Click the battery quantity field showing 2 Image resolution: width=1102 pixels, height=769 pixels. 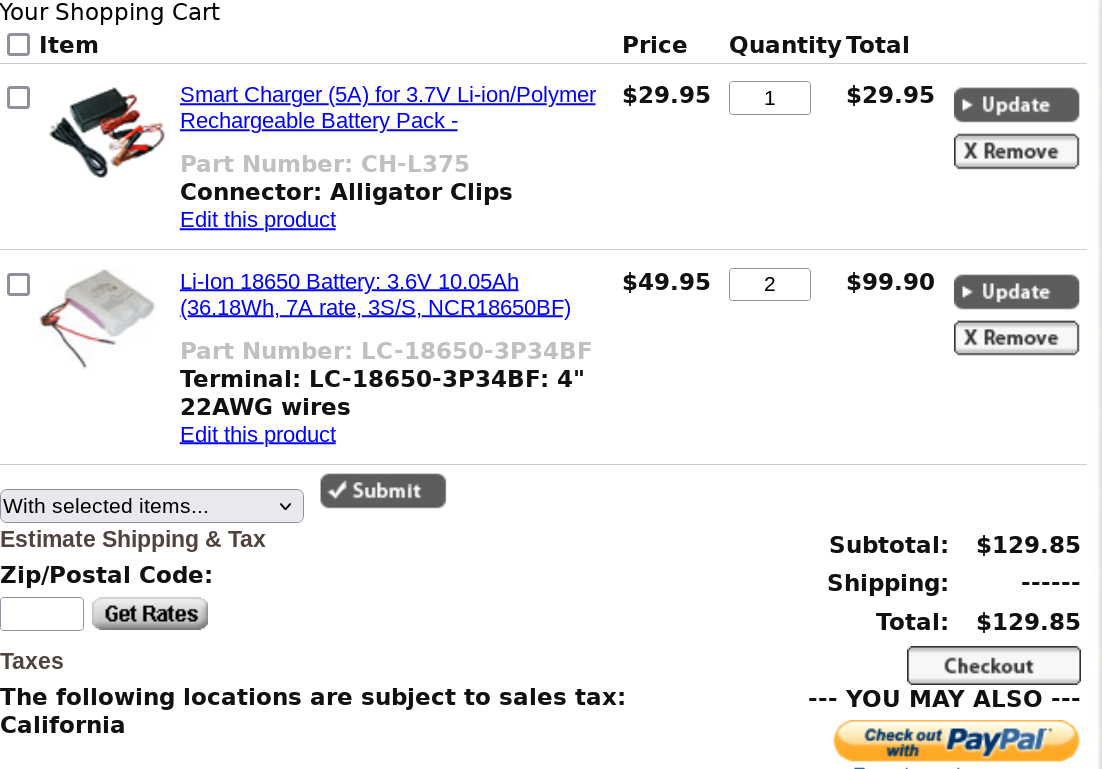[769, 285]
